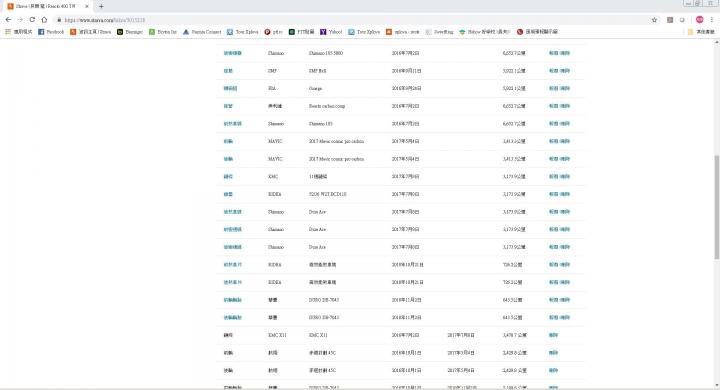Open the Garmin Connect bookmark
This screenshot has height=390, width=720.
(202, 32)
